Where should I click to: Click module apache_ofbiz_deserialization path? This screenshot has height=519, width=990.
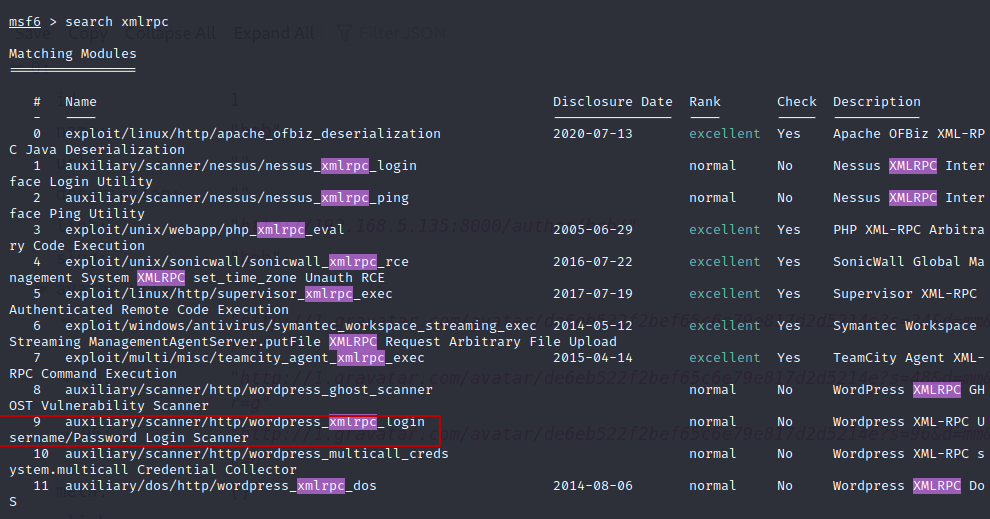click(253, 134)
